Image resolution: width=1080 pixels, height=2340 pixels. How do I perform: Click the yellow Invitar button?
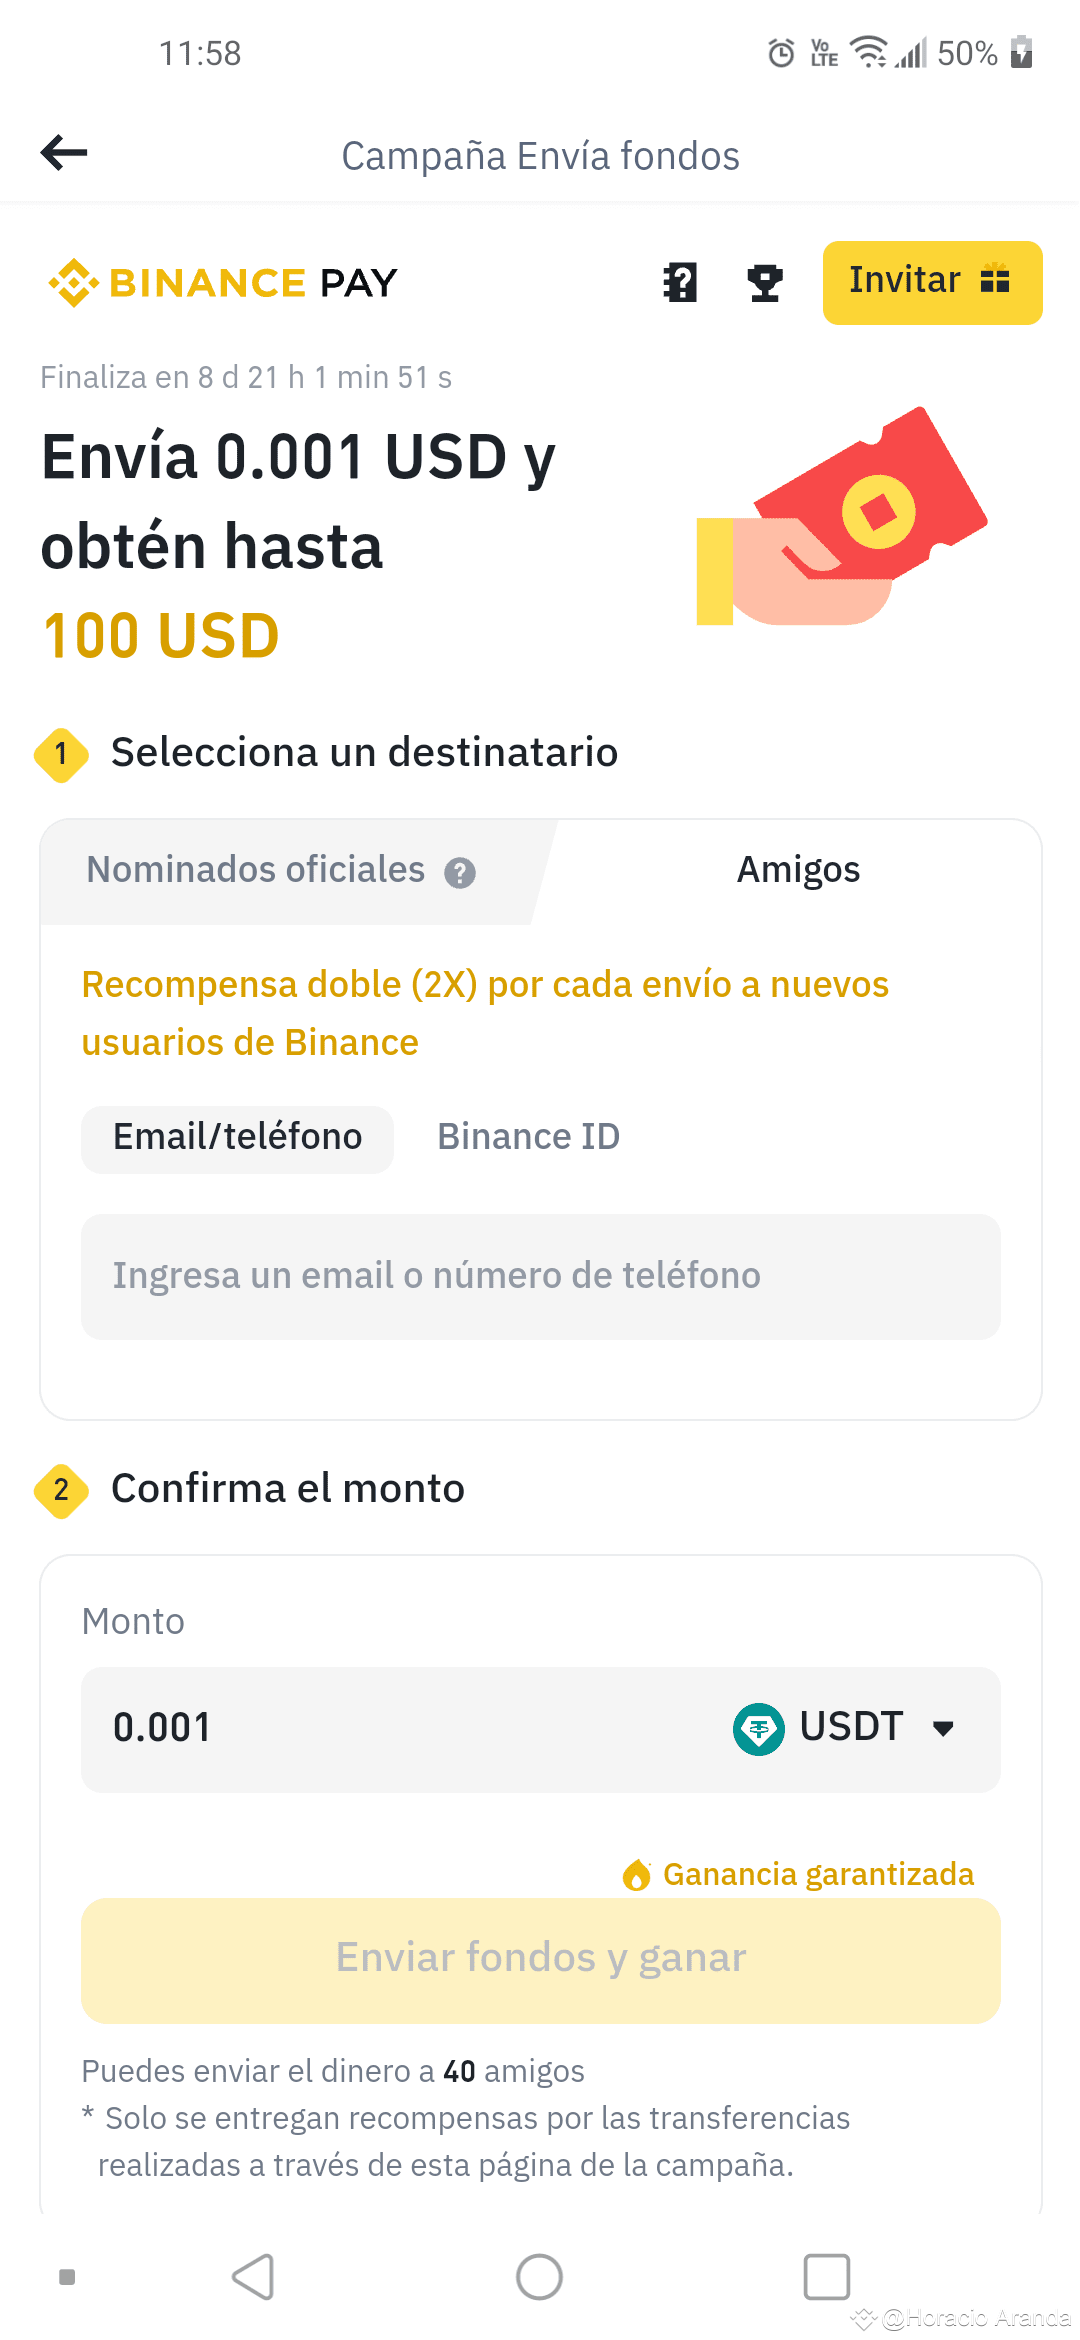pyautogui.click(x=933, y=283)
